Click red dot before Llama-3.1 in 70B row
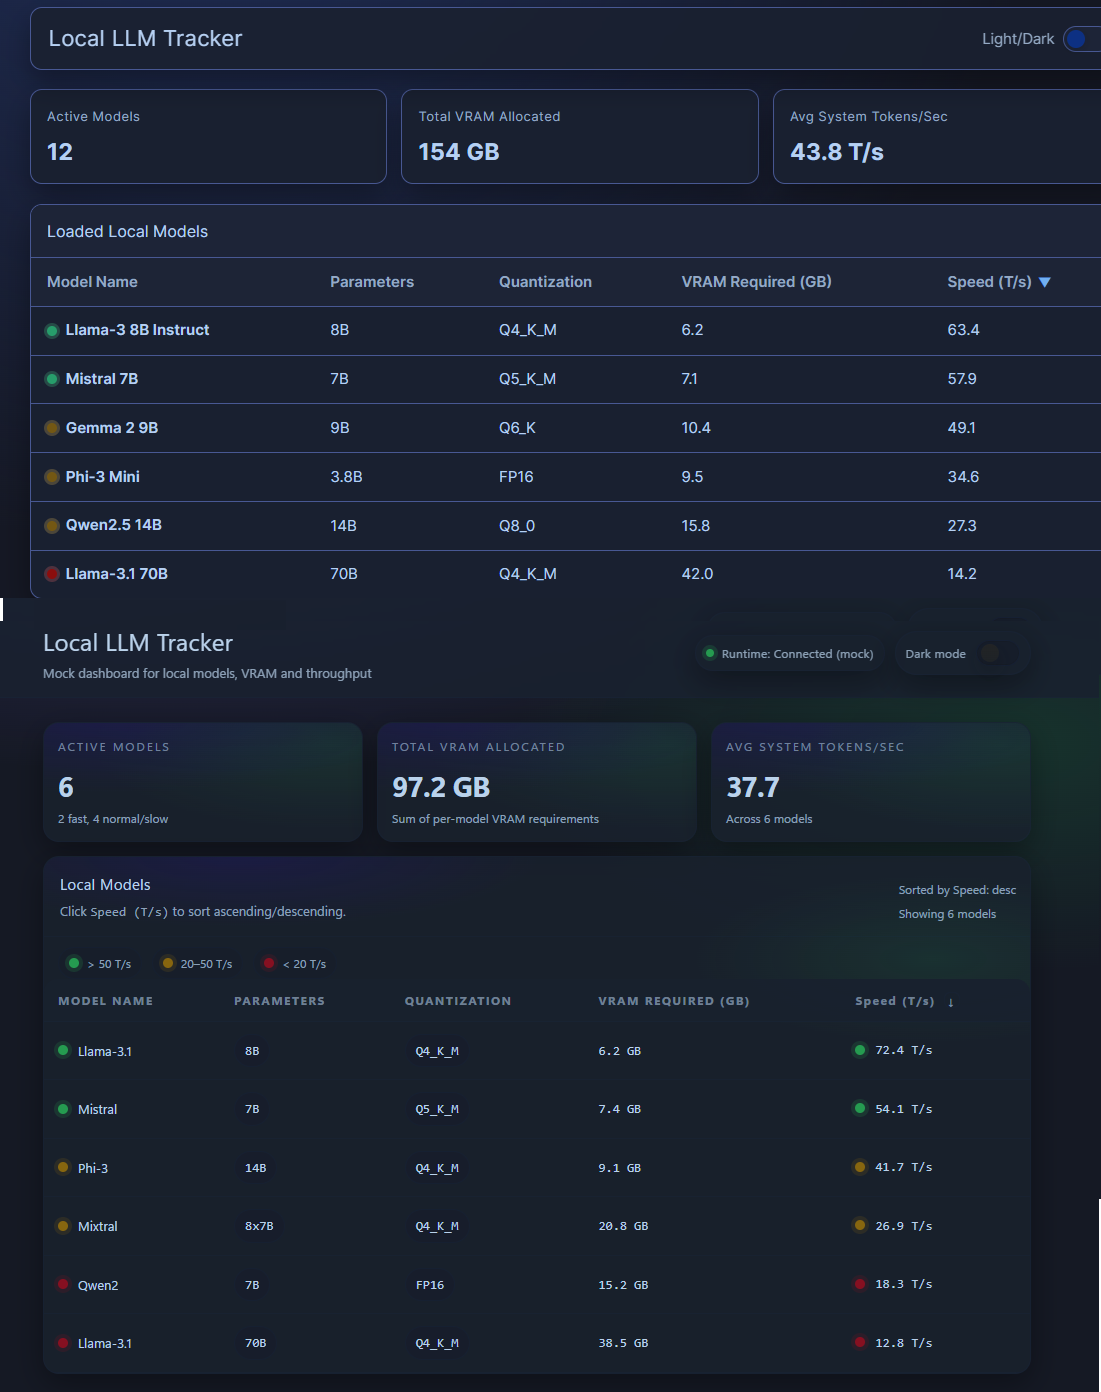 pos(63,1343)
